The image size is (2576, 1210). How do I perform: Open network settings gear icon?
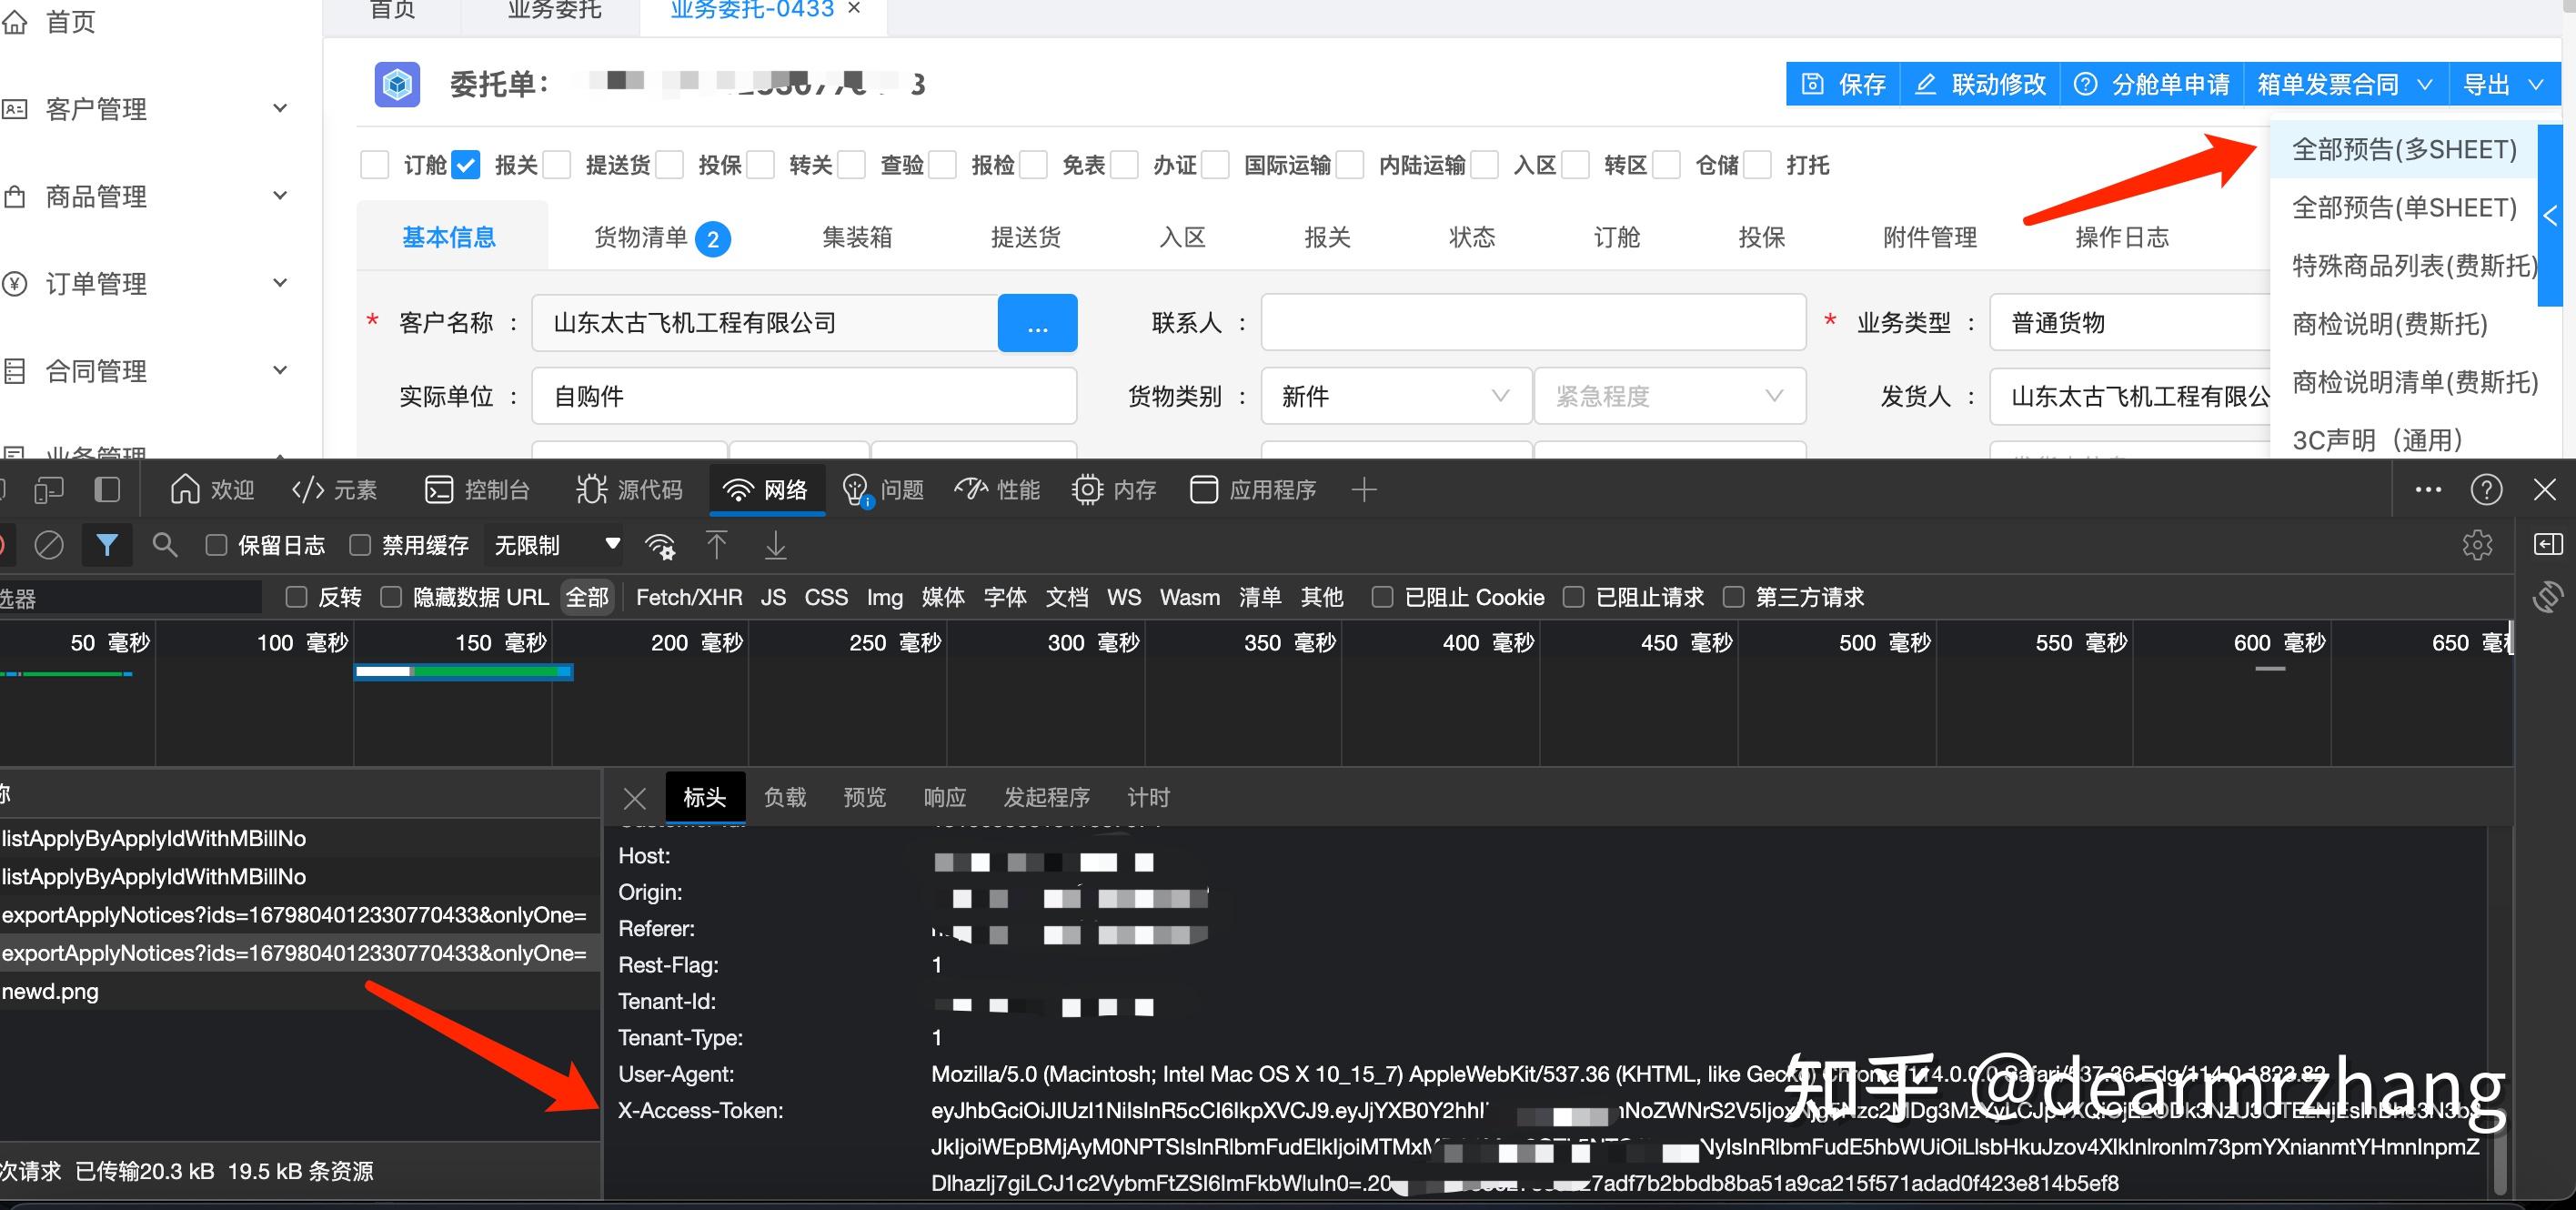2477,545
